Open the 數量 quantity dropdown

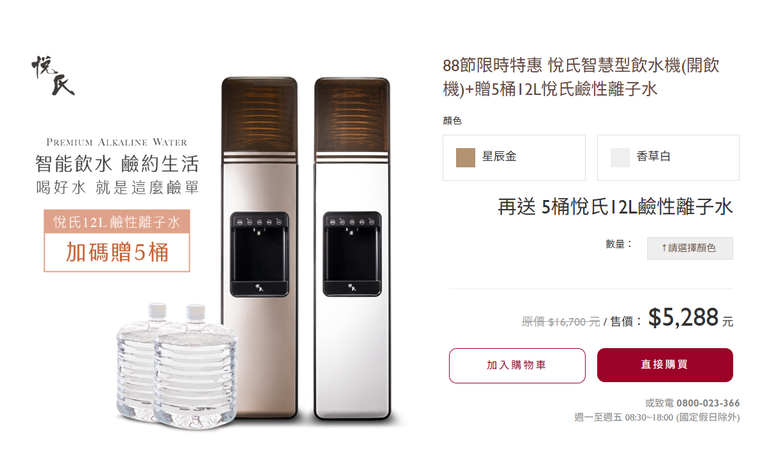click(x=689, y=248)
